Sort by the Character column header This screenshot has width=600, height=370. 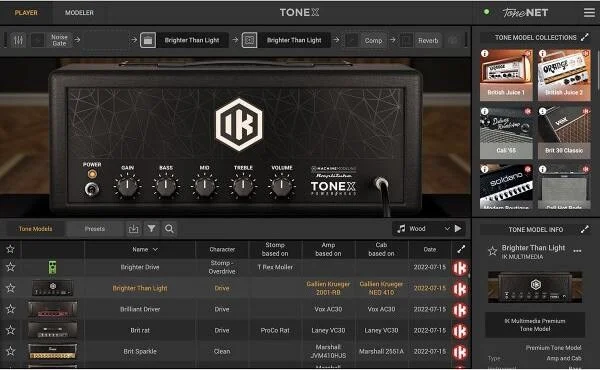(x=222, y=249)
